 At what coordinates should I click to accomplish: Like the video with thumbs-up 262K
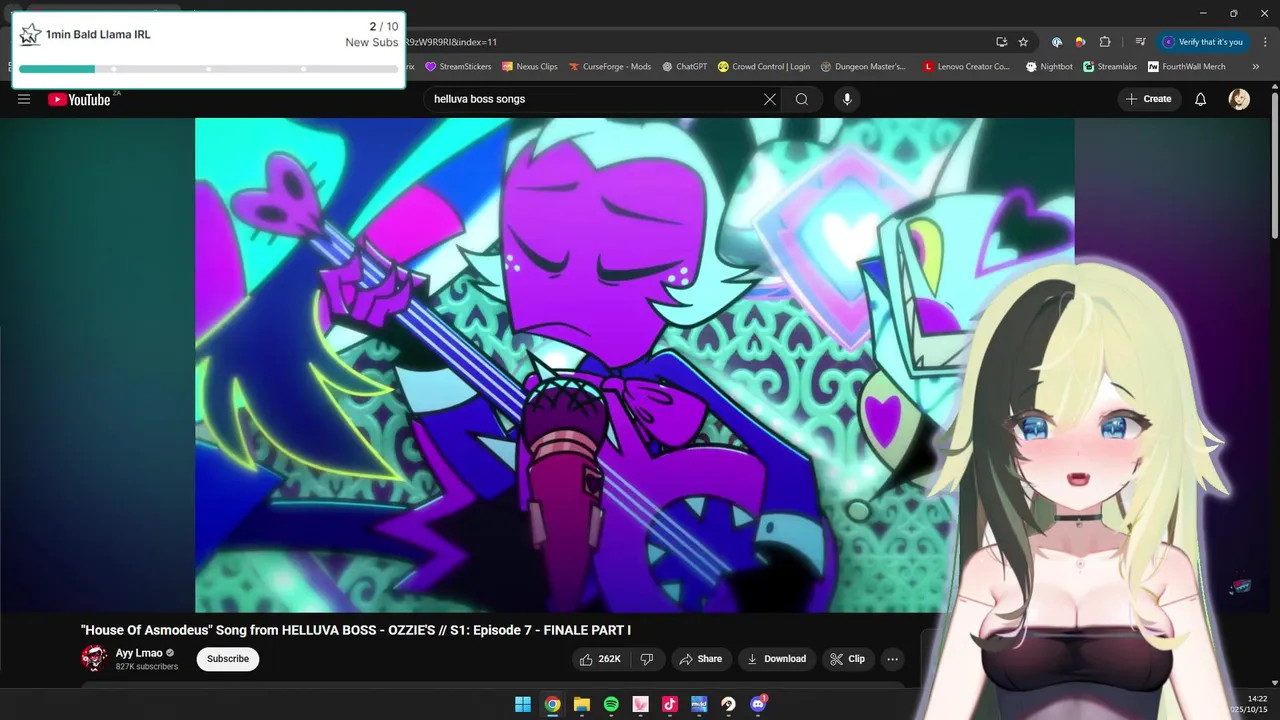click(600, 659)
